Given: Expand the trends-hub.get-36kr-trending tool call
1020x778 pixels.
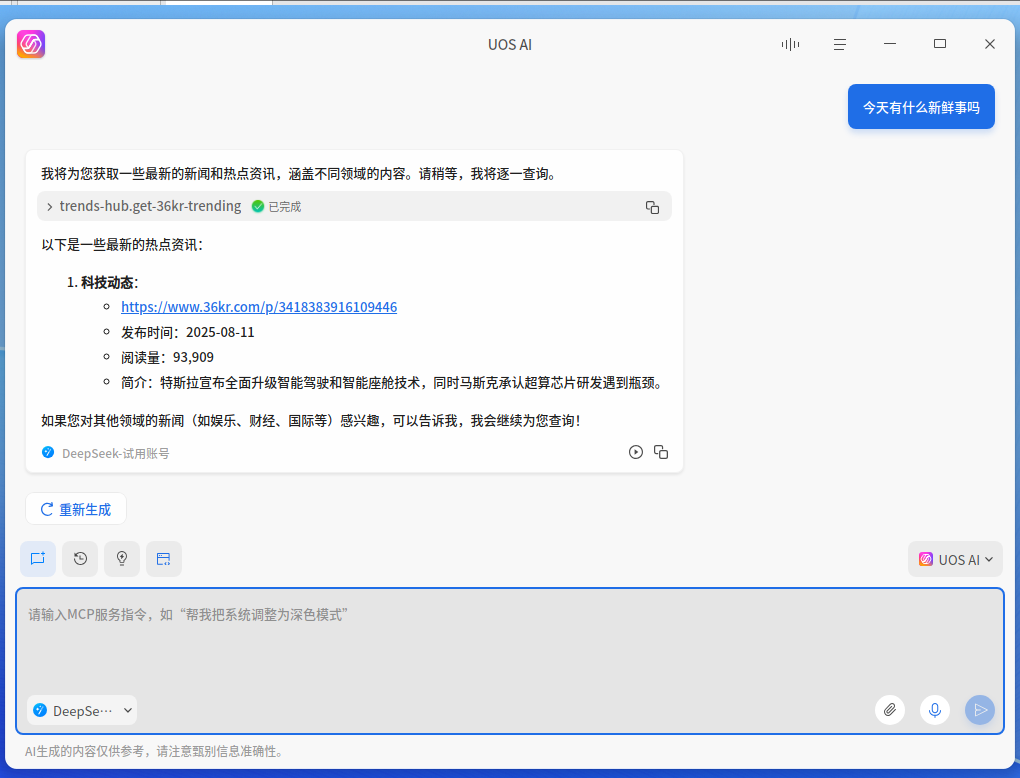Looking at the screenshot, I should [x=49, y=206].
